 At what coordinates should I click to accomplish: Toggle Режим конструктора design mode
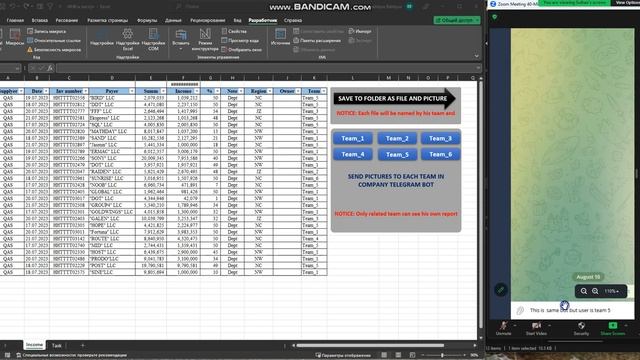pos(205,40)
